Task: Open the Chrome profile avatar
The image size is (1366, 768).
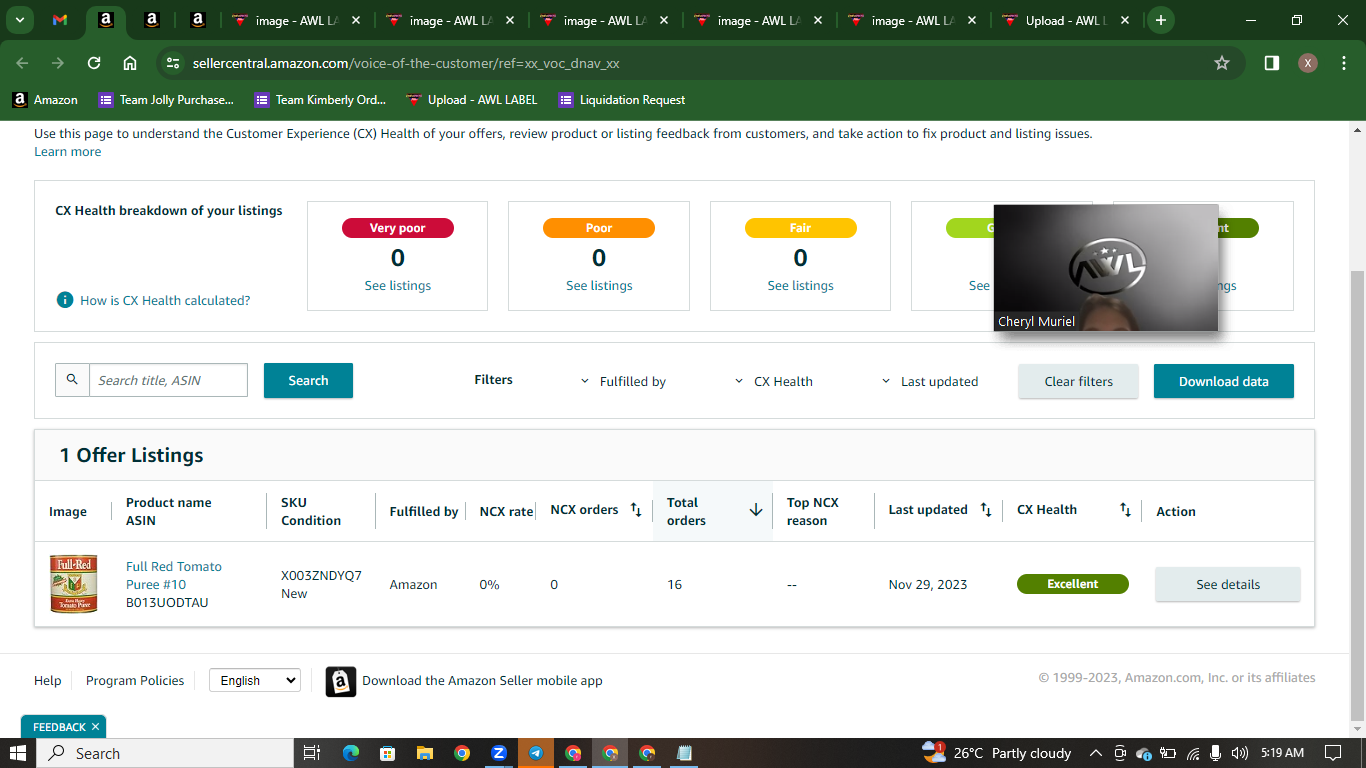Action: pos(1308,63)
